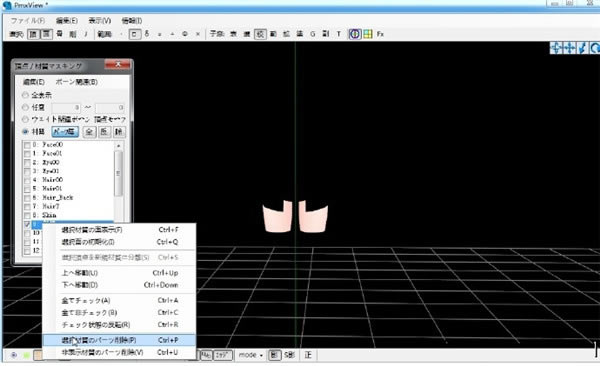Choose 全てチェック(A) from context menu
This screenshot has height=366, width=600.
click(x=119, y=301)
